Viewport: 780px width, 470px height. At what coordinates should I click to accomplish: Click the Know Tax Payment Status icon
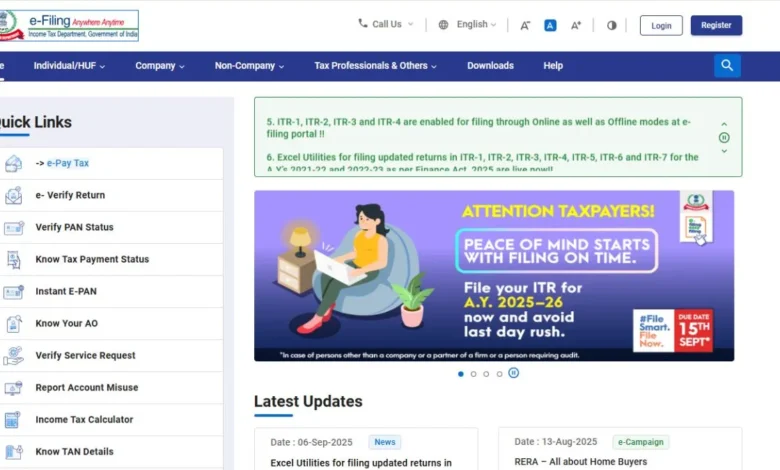pos(13,259)
